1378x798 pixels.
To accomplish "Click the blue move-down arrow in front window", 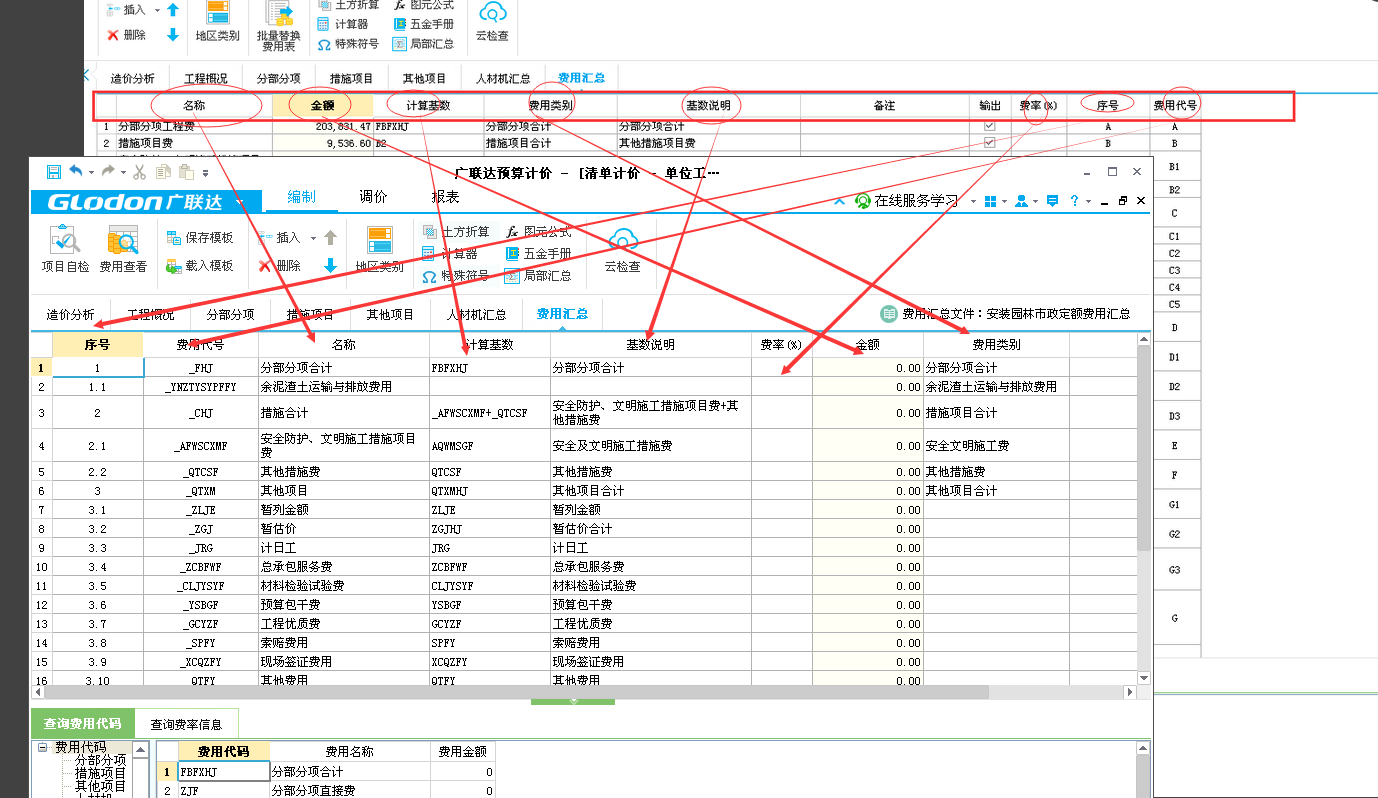I will [330, 265].
